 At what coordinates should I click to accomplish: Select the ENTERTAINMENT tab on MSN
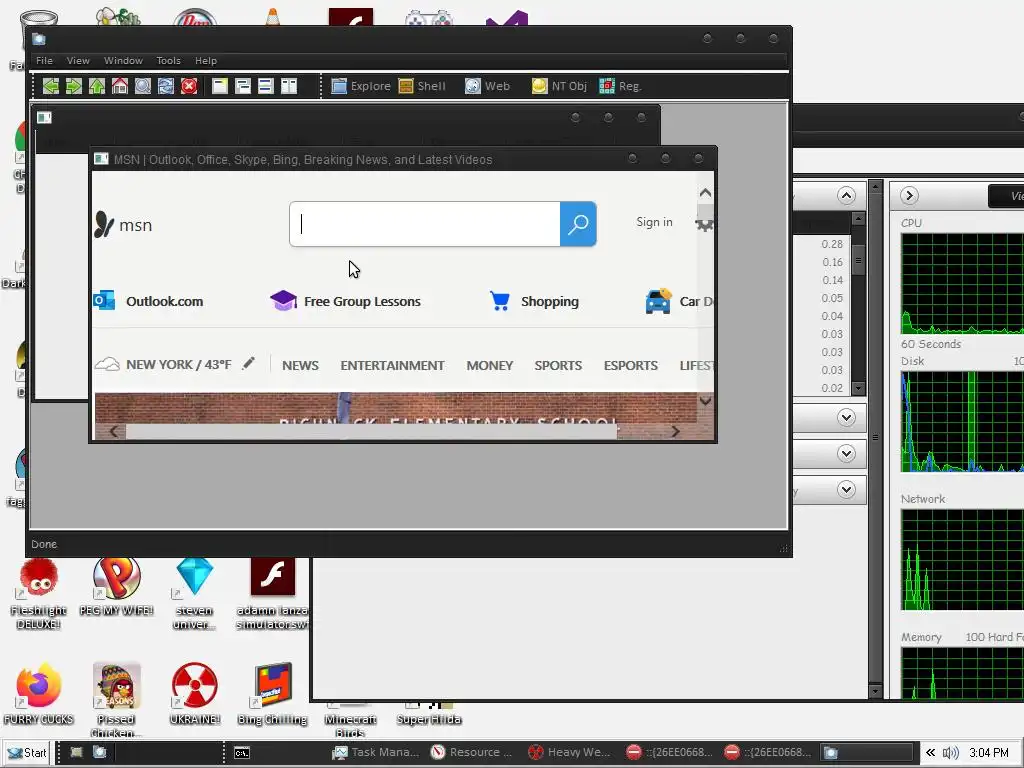[392, 365]
